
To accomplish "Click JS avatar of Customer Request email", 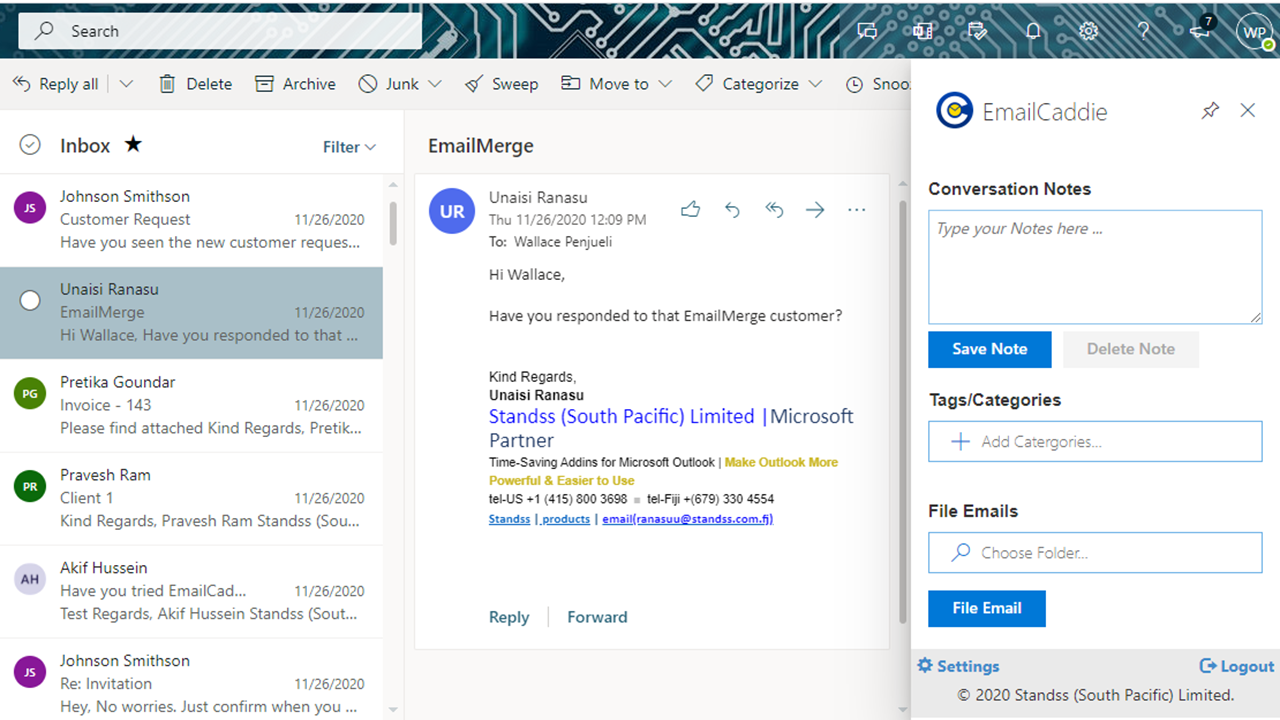I will [30, 207].
